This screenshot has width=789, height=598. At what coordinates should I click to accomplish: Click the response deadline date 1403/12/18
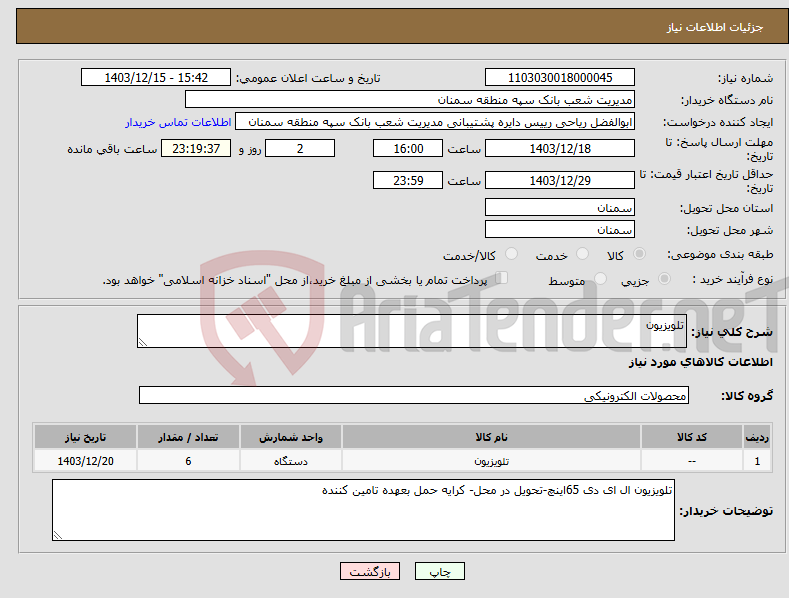tap(560, 148)
